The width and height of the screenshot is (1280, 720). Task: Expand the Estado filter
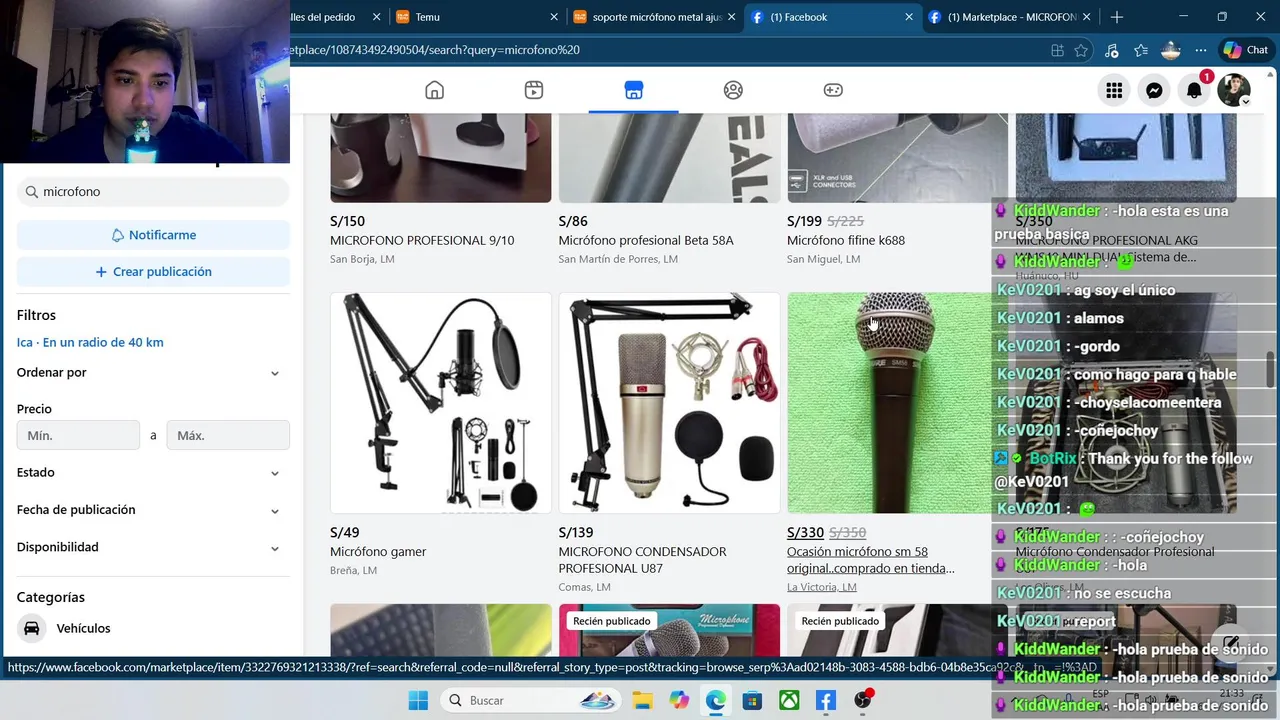click(x=147, y=472)
